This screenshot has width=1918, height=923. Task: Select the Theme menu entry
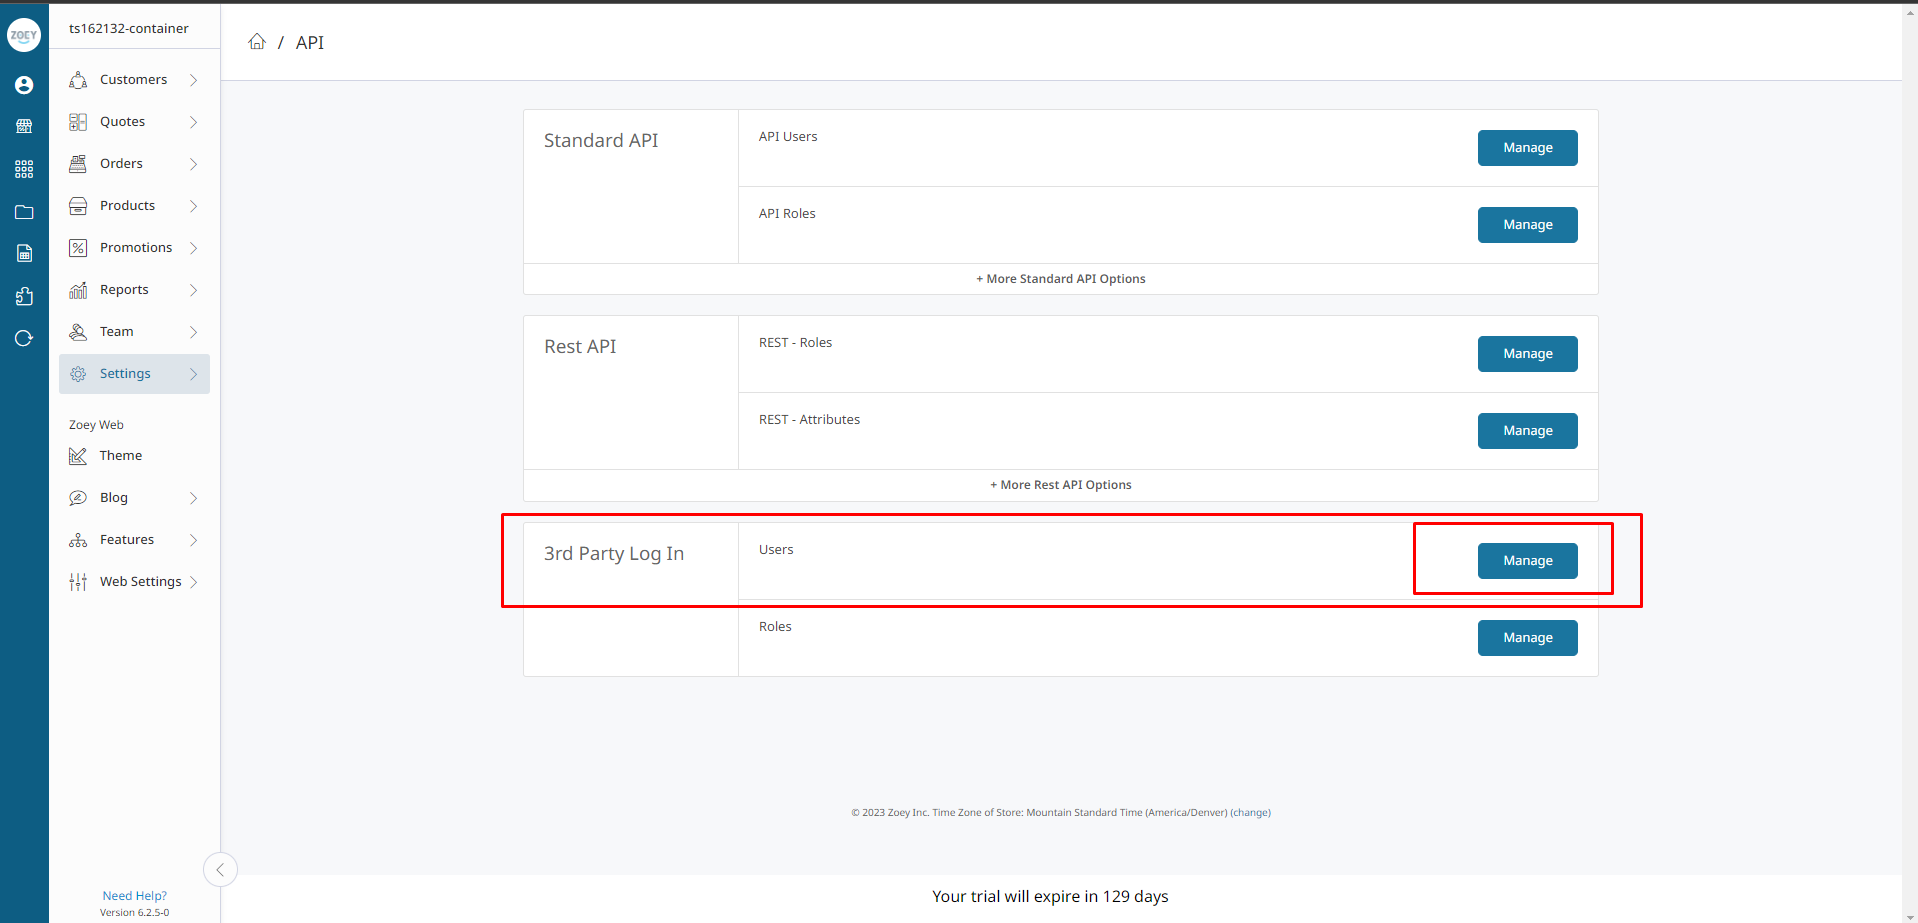point(119,455)
